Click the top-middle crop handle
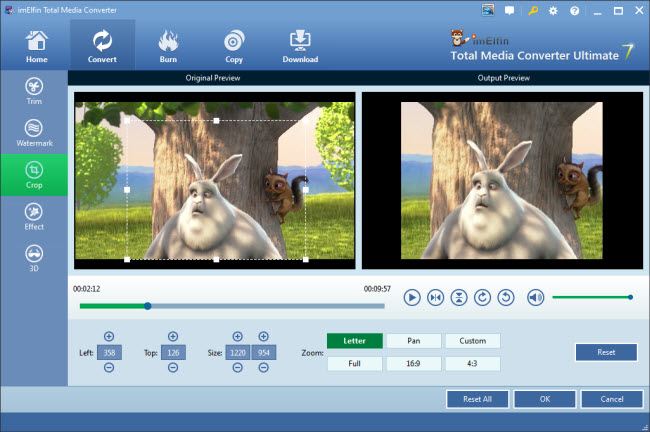This screenshot has height=432, width=650. pos(216,121)
